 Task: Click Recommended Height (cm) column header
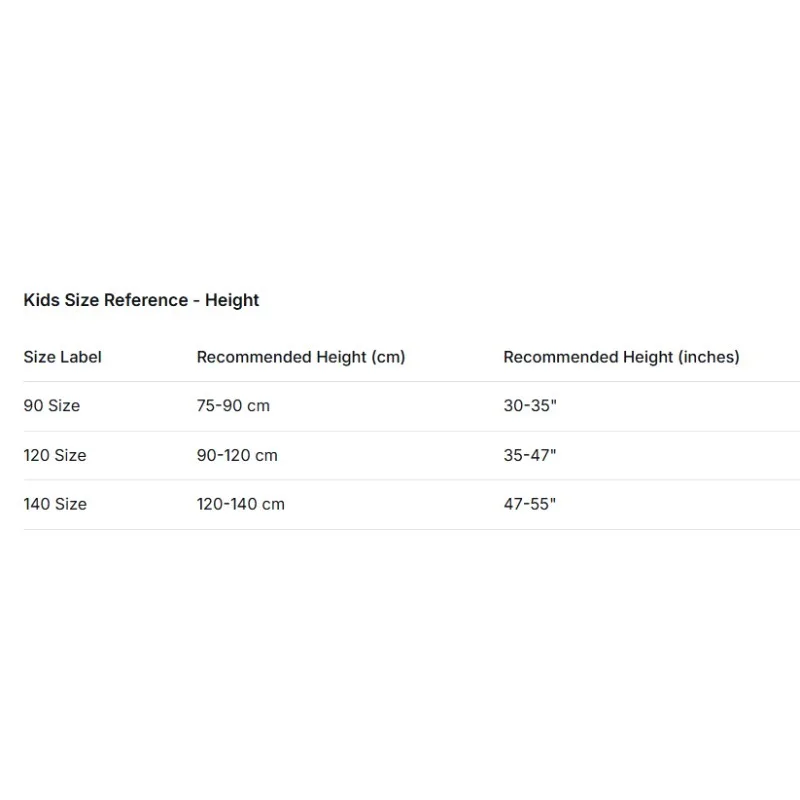[301, 357]
